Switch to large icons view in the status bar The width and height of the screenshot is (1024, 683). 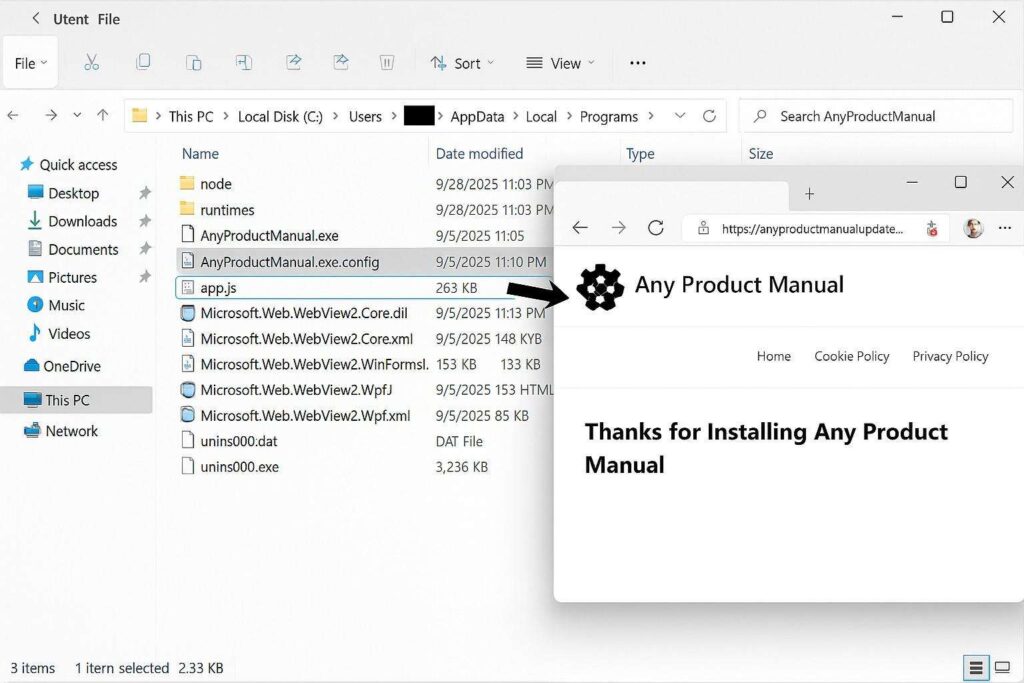point(1002,667)
